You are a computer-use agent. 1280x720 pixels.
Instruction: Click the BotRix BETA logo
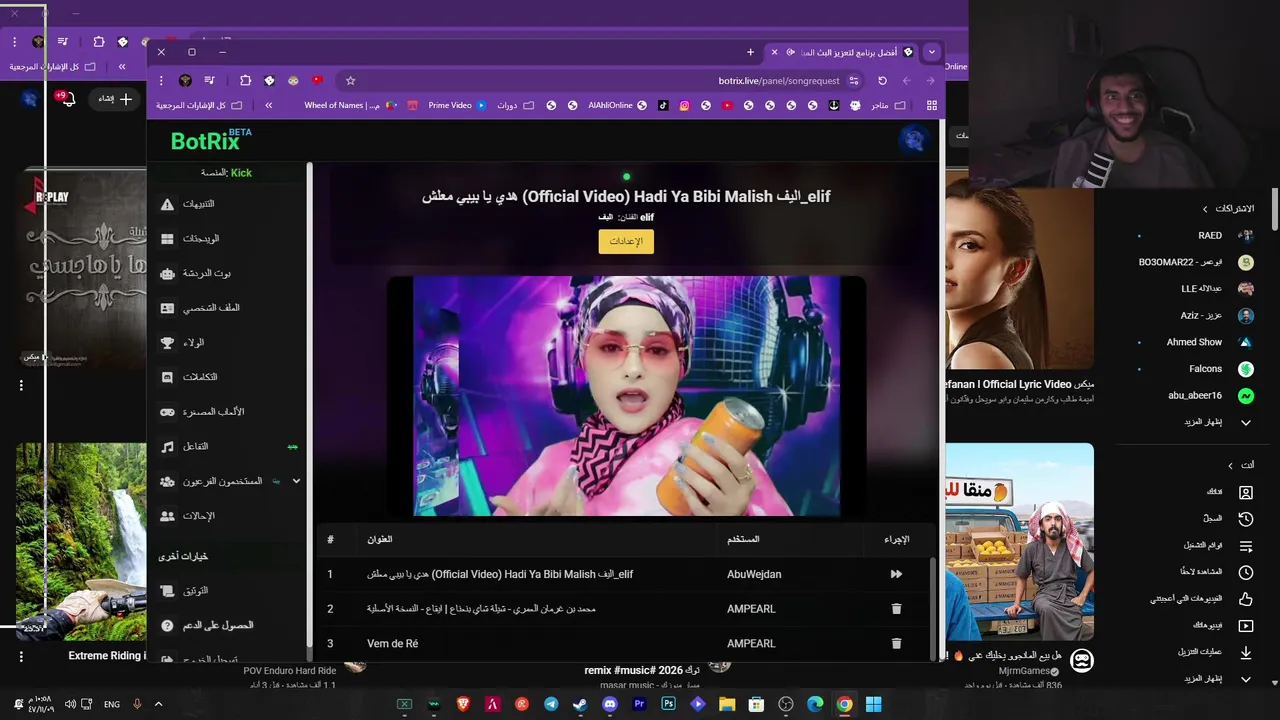211,140
